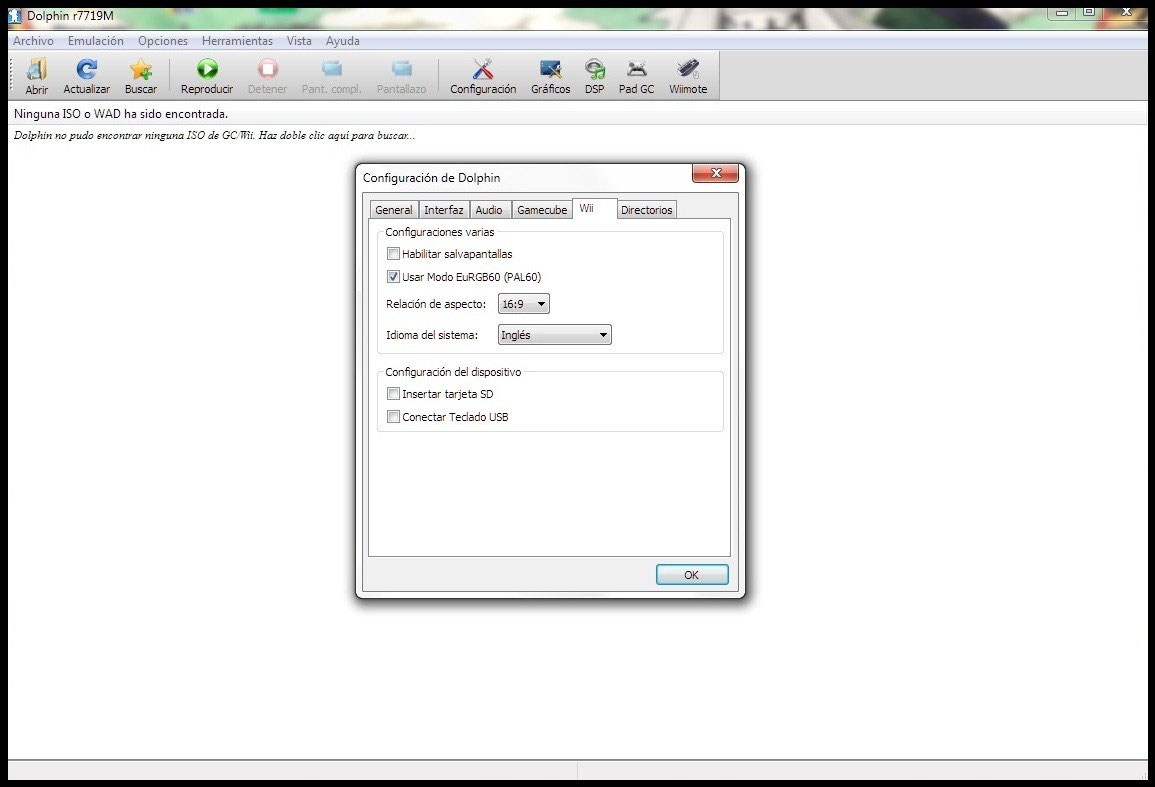This screenshot has height=787, width=1155.
Task: Open the Relación de aspecto 16:9 dropdown
Action: coord(524,304)
